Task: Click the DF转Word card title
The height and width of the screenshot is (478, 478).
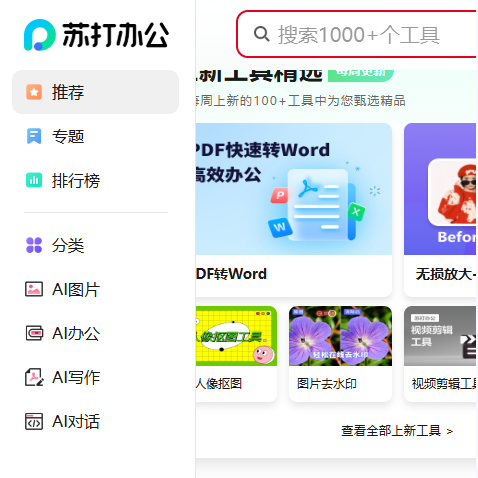Action: click(x=231, y=274)
